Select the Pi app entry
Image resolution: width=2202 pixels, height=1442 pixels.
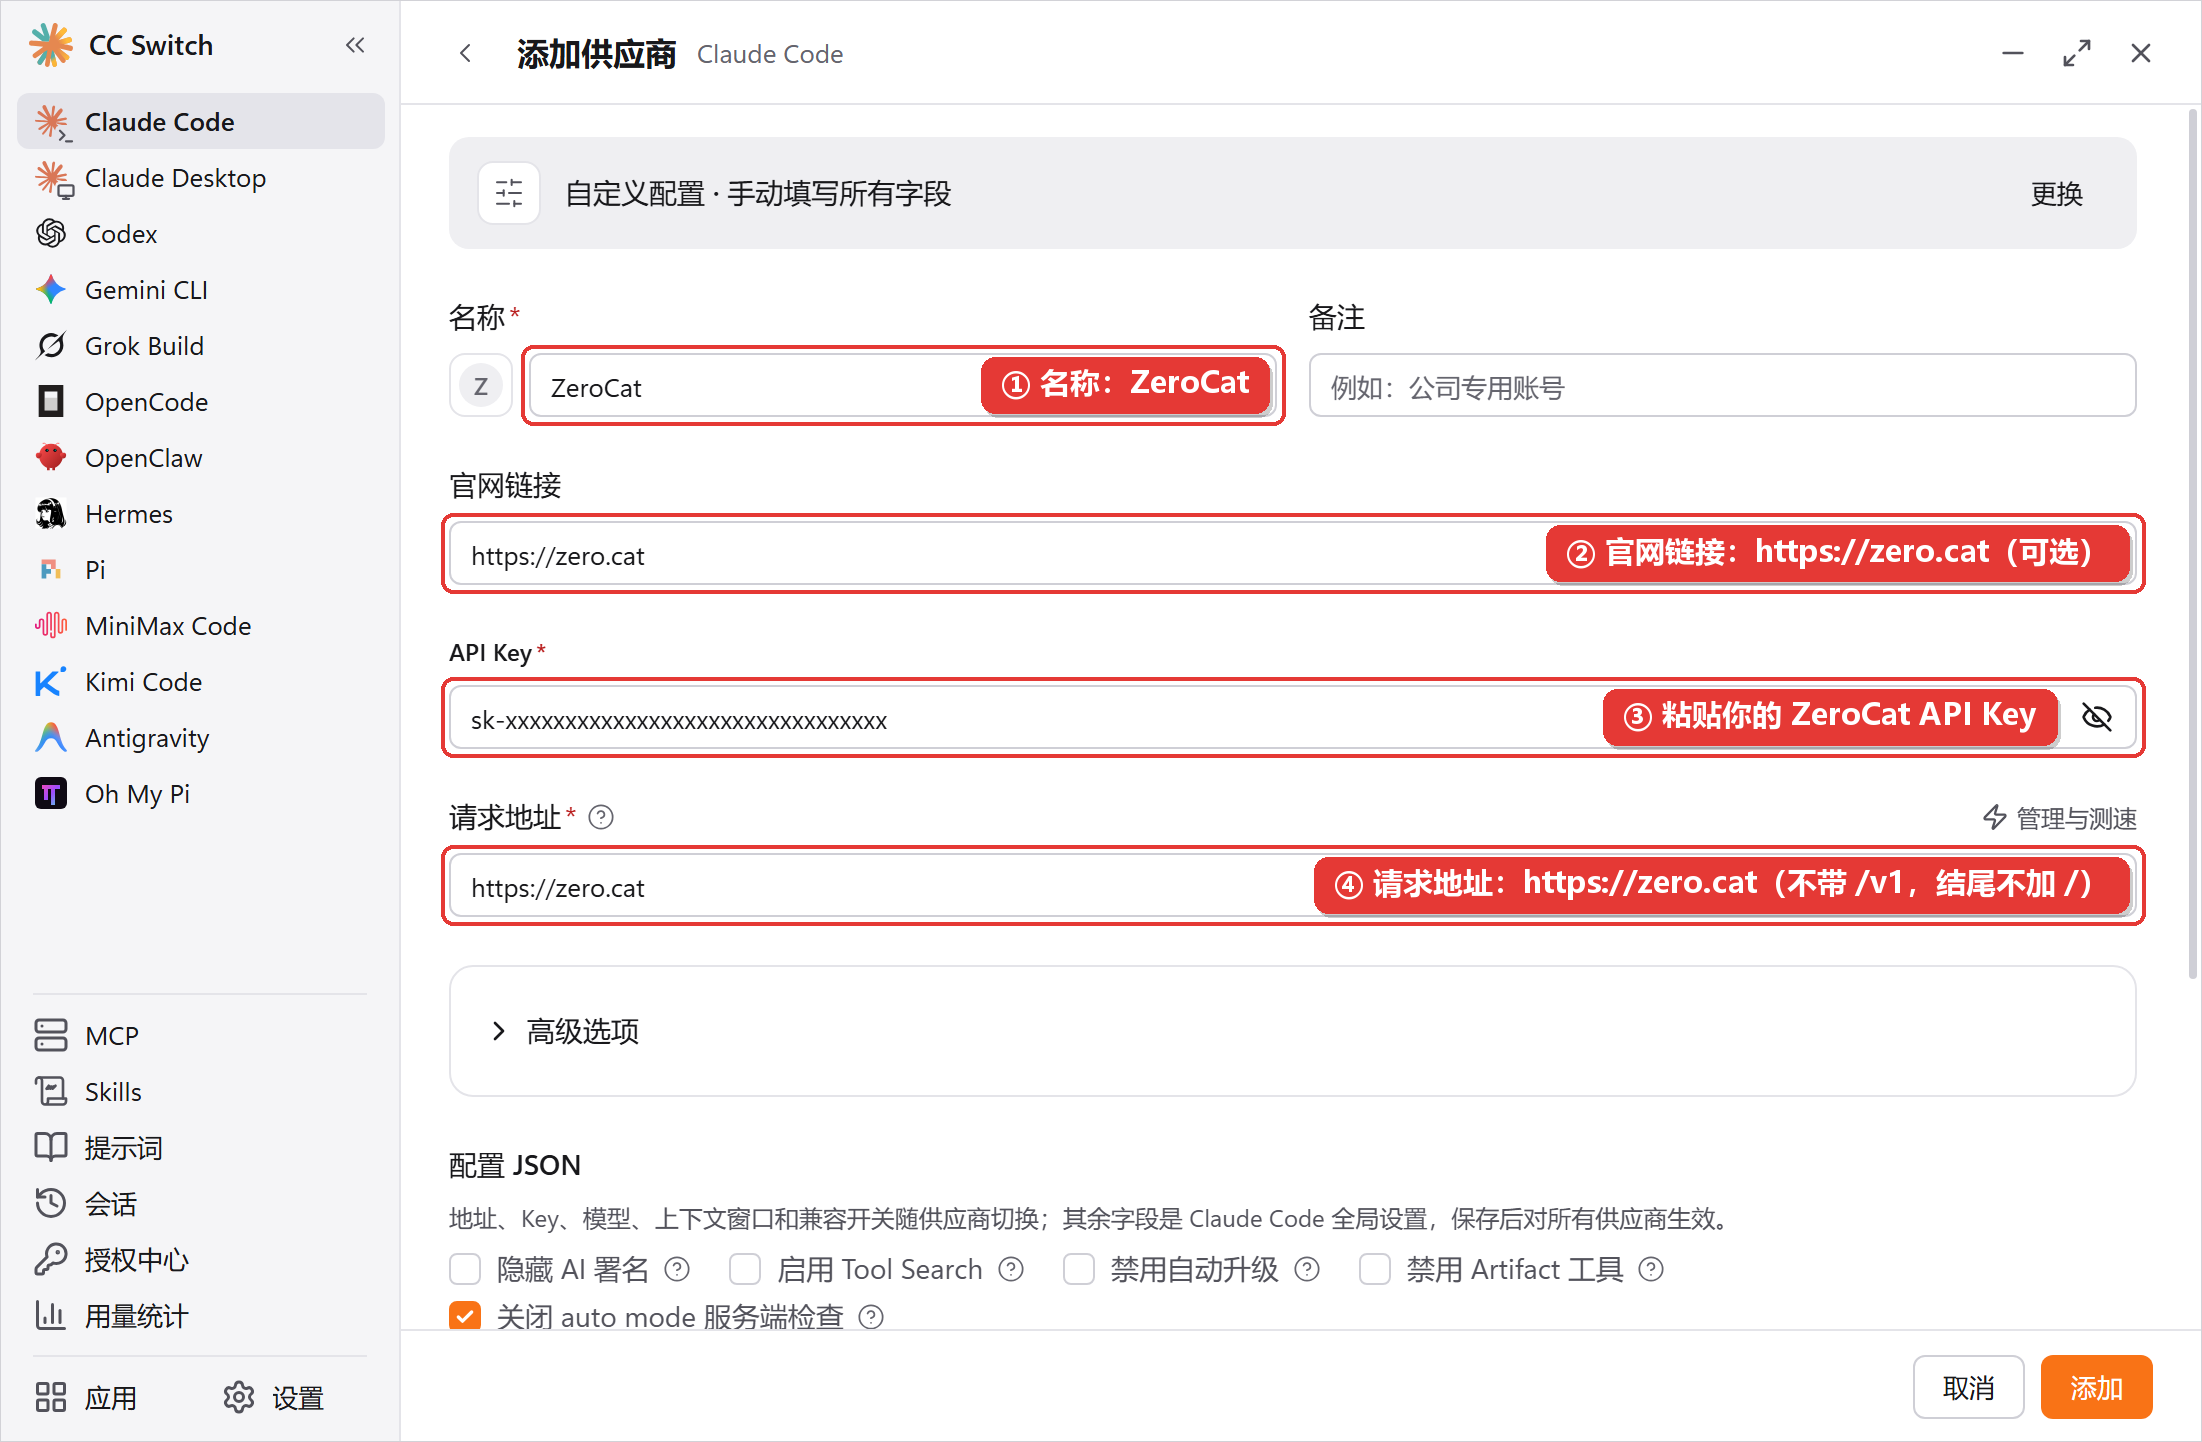point(201,570)
